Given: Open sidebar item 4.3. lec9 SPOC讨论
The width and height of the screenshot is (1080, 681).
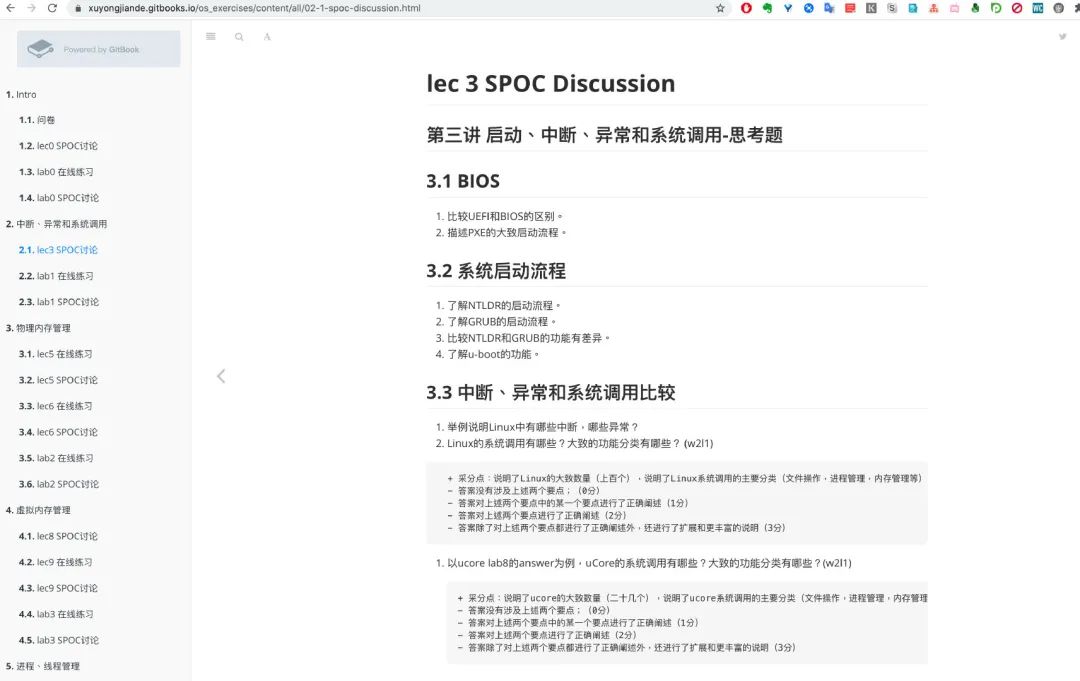Looking at the screenshot, I should pos(59,589).
